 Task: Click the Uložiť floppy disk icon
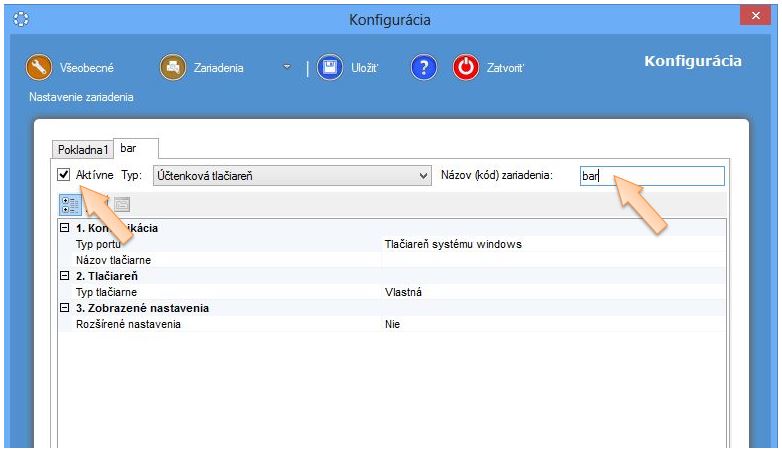pos(330,68)
